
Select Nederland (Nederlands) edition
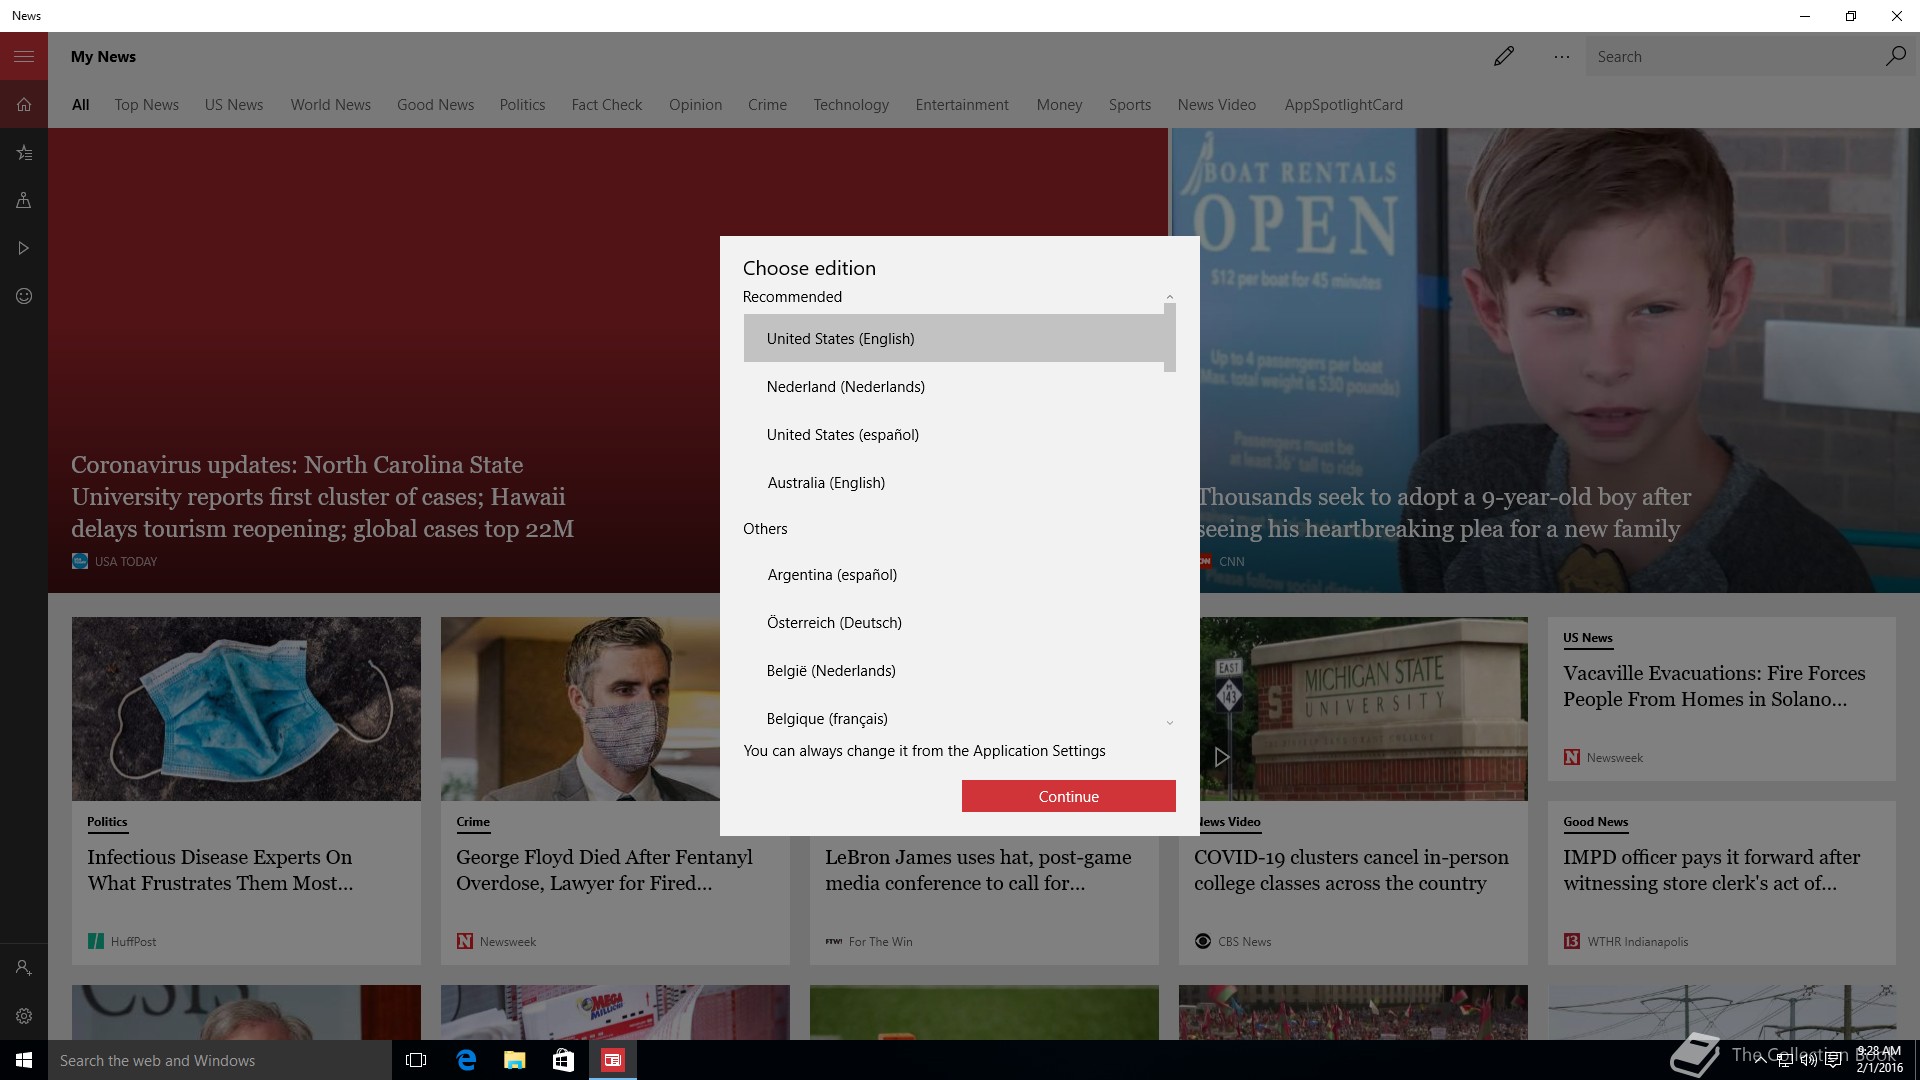coord(954,386)
